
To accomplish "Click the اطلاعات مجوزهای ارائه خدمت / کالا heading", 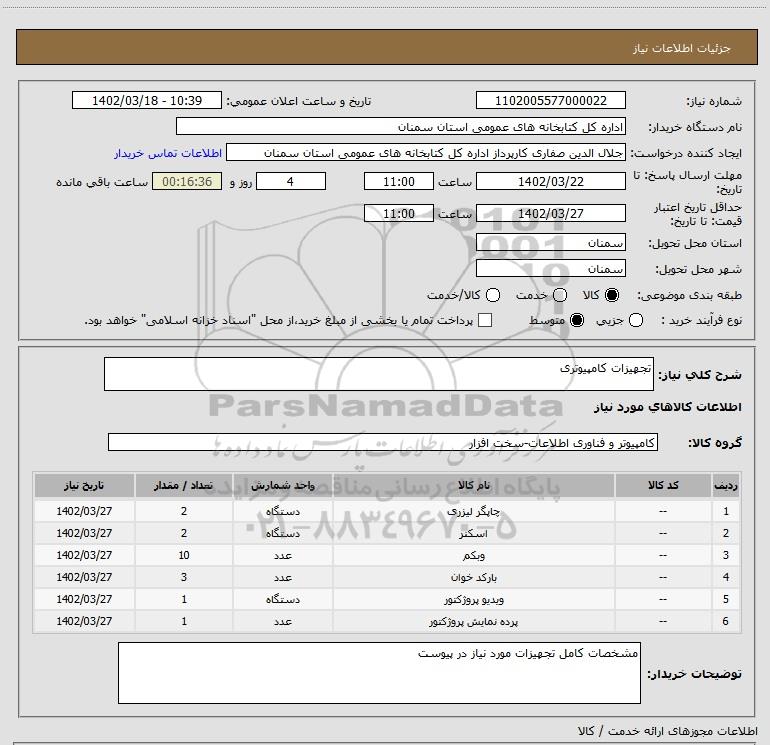I will point(667,731).
